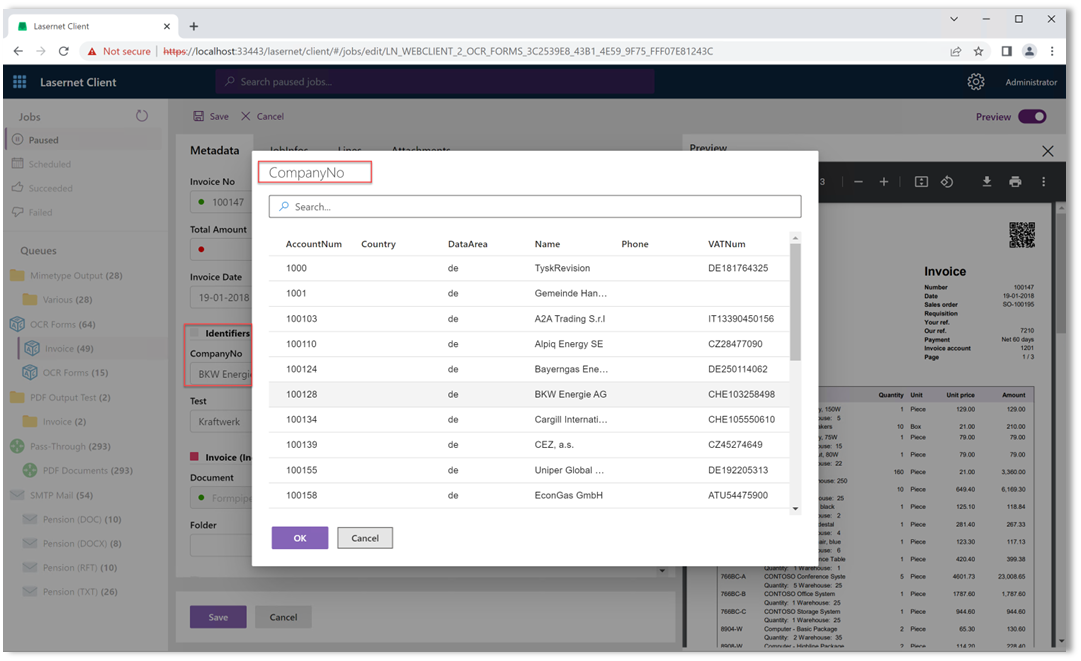Click the Cancel X icon in toolbar
This screenshot has height=661, width=1081.
[245, 116]
